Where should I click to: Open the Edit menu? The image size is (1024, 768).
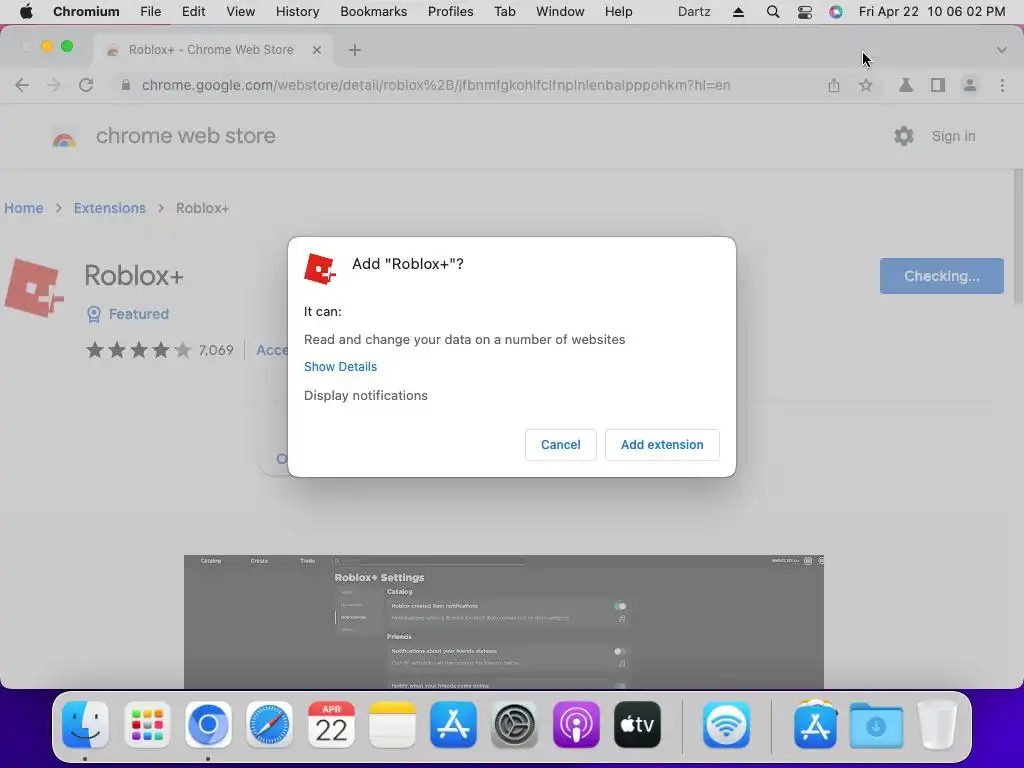(193, 12)
